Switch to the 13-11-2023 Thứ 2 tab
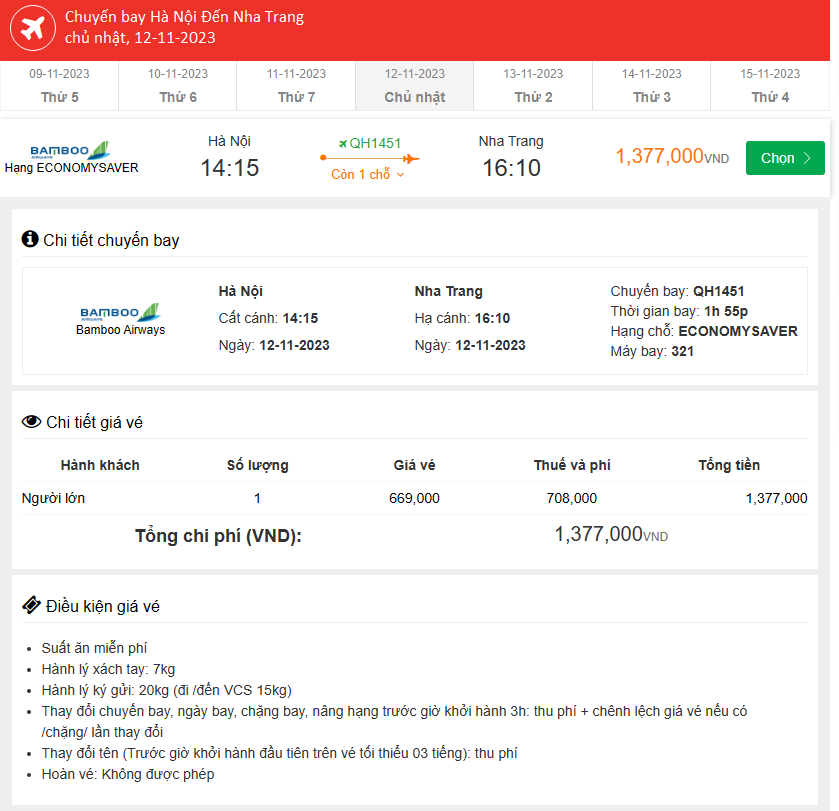The width and height of the screenshot is (839, 811). click(x=533, y=85)
